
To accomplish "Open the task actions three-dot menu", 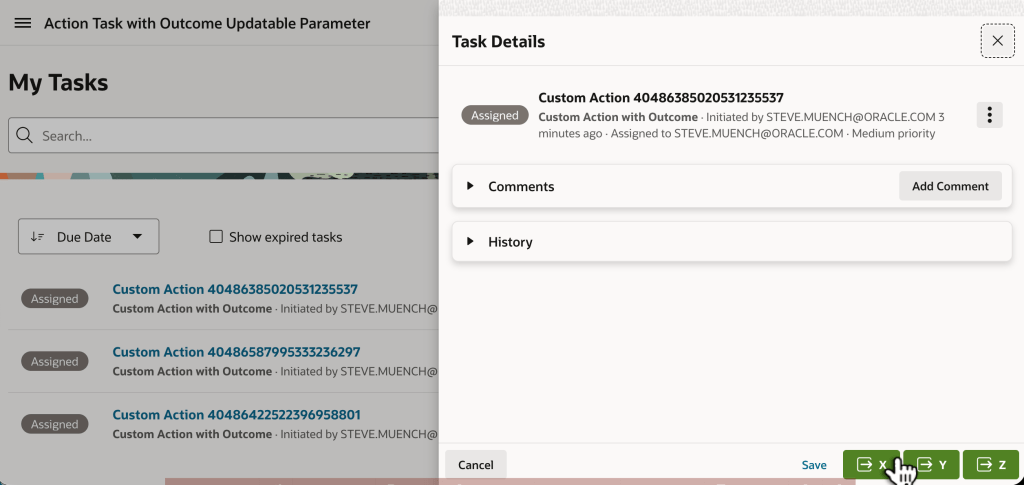I will 988,115.
